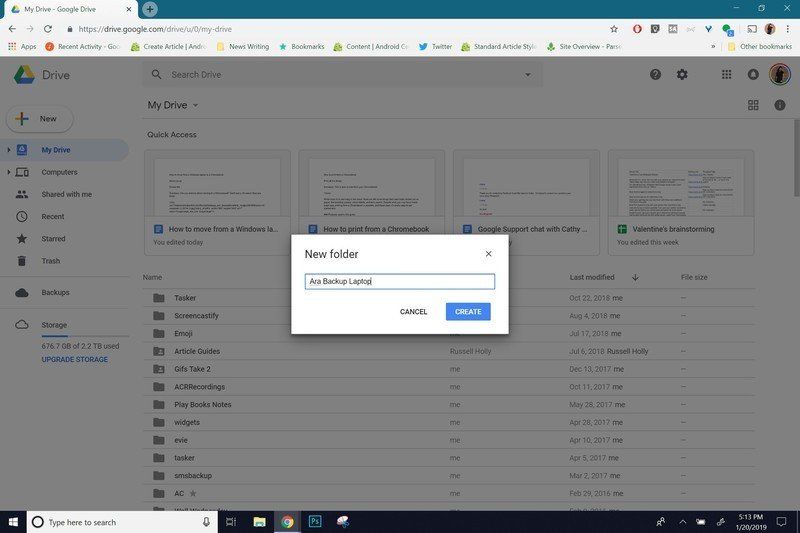Toggle the sort direction arrow
The image size is (800, 533).
[x=635, y=277]
